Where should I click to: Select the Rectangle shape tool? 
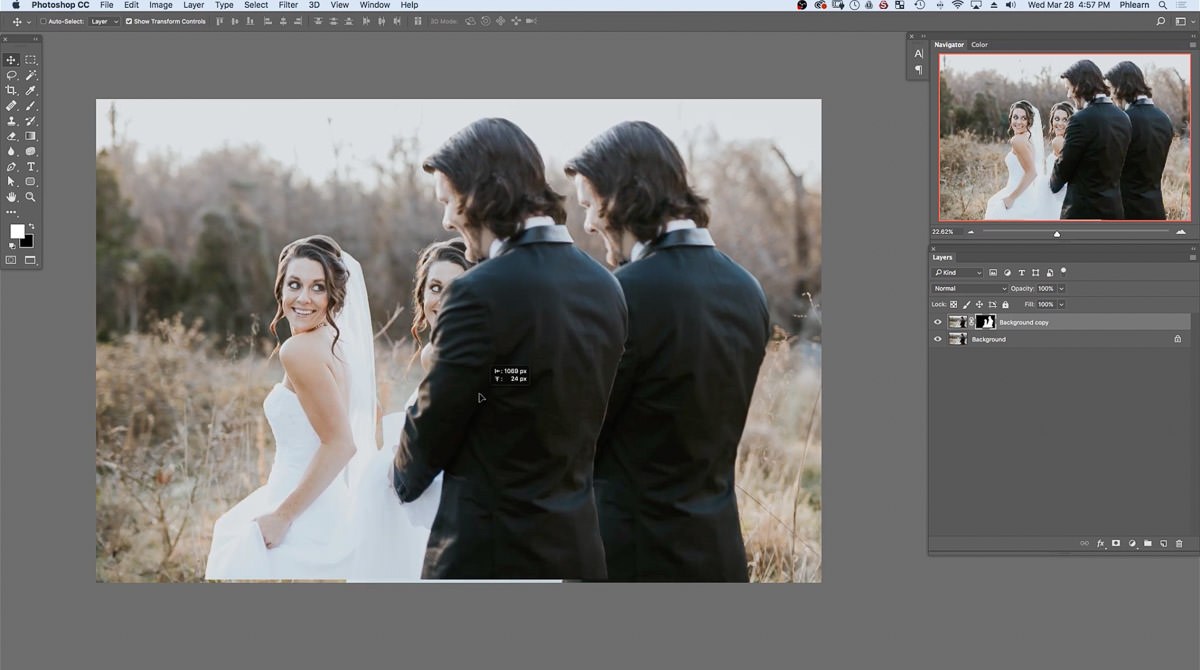(x=31, y=182)
